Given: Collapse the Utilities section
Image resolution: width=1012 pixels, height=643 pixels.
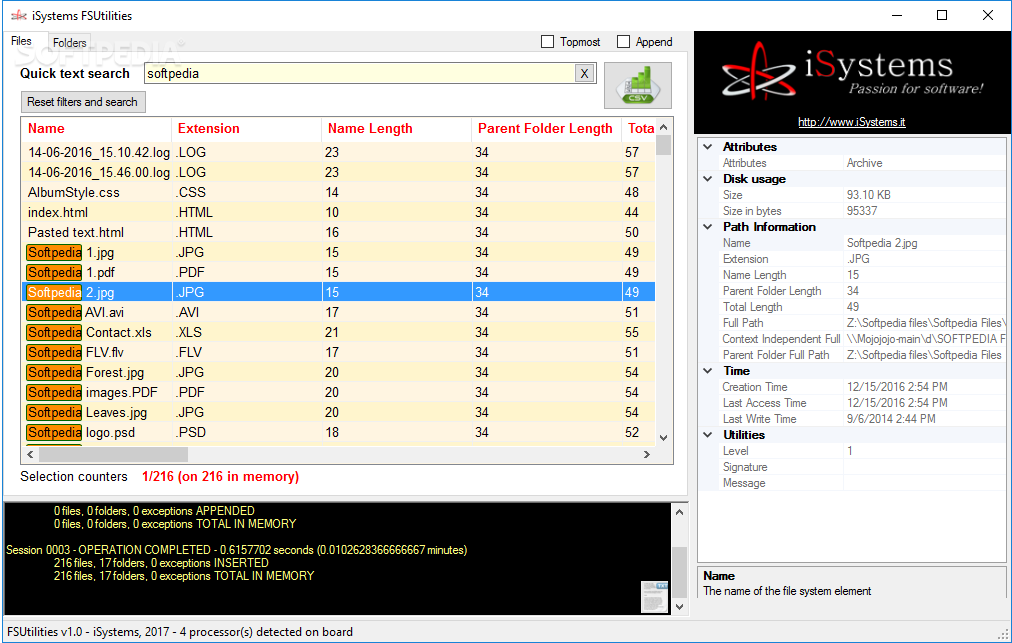Looking at the screenshot, I should click(x=708, y=434).
